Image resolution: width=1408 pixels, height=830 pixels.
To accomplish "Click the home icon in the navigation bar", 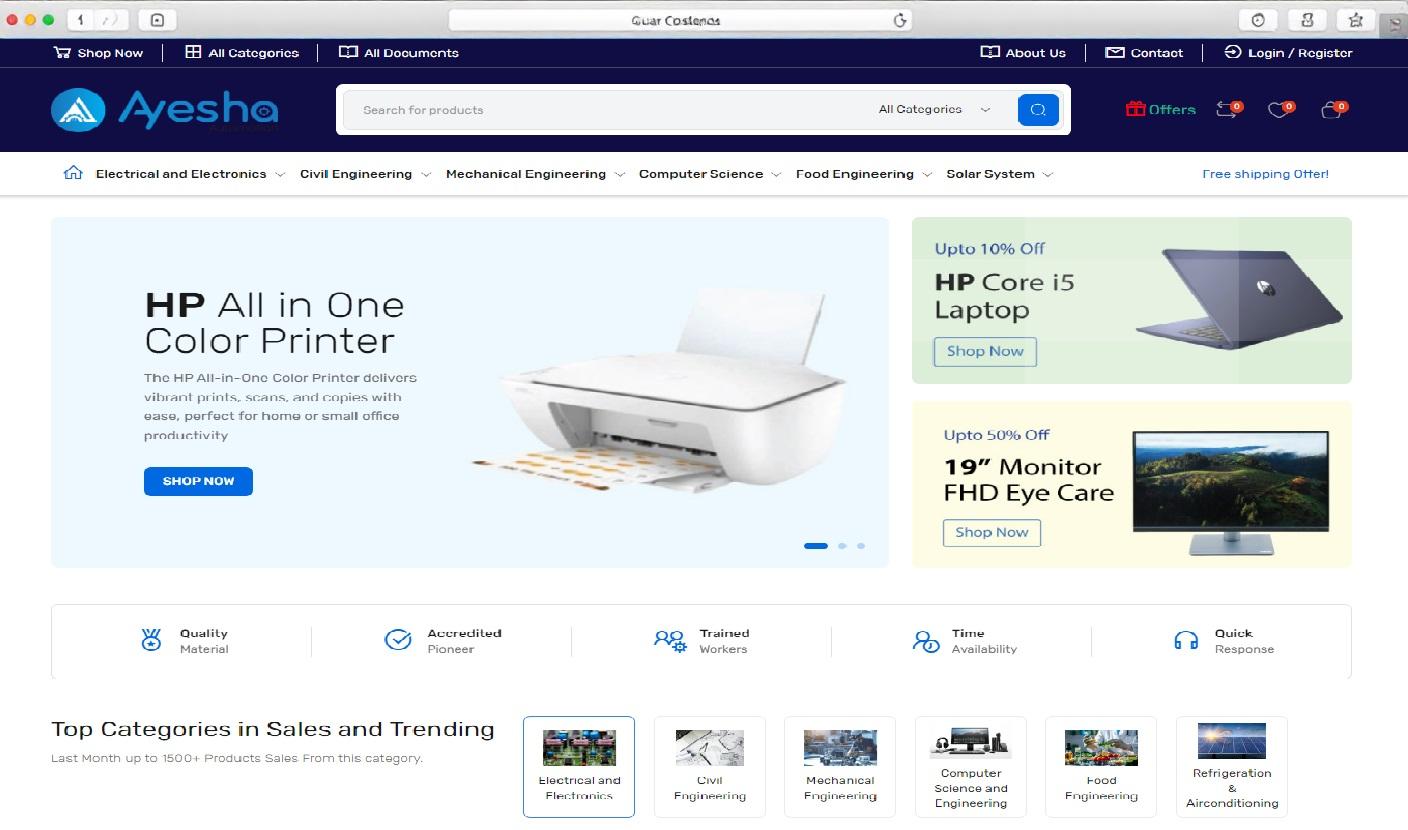I will coord(72,172).
